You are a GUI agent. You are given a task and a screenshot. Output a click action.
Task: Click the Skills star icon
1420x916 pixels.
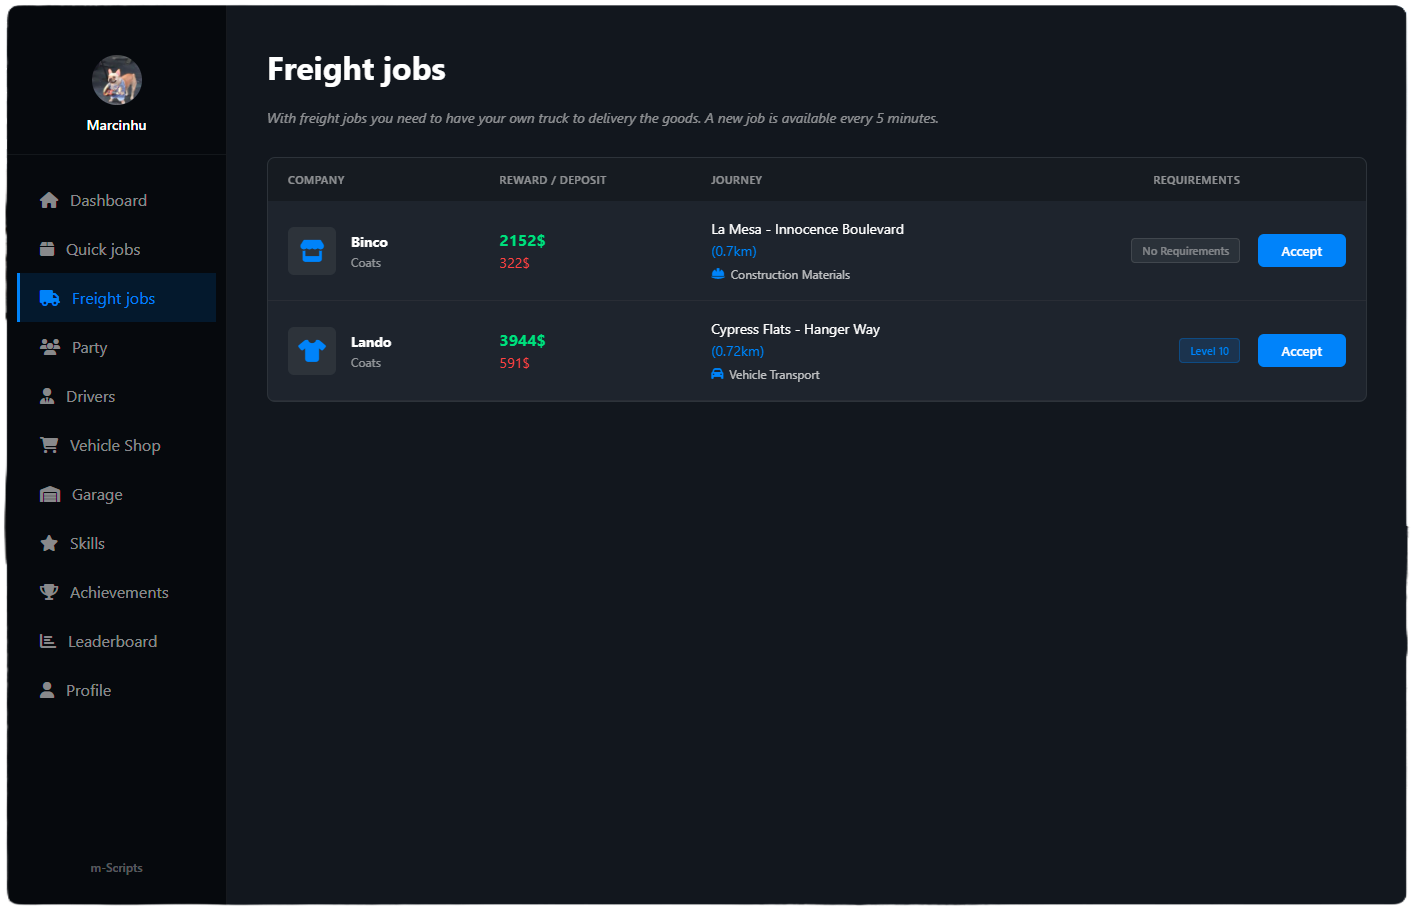point(49,543)
